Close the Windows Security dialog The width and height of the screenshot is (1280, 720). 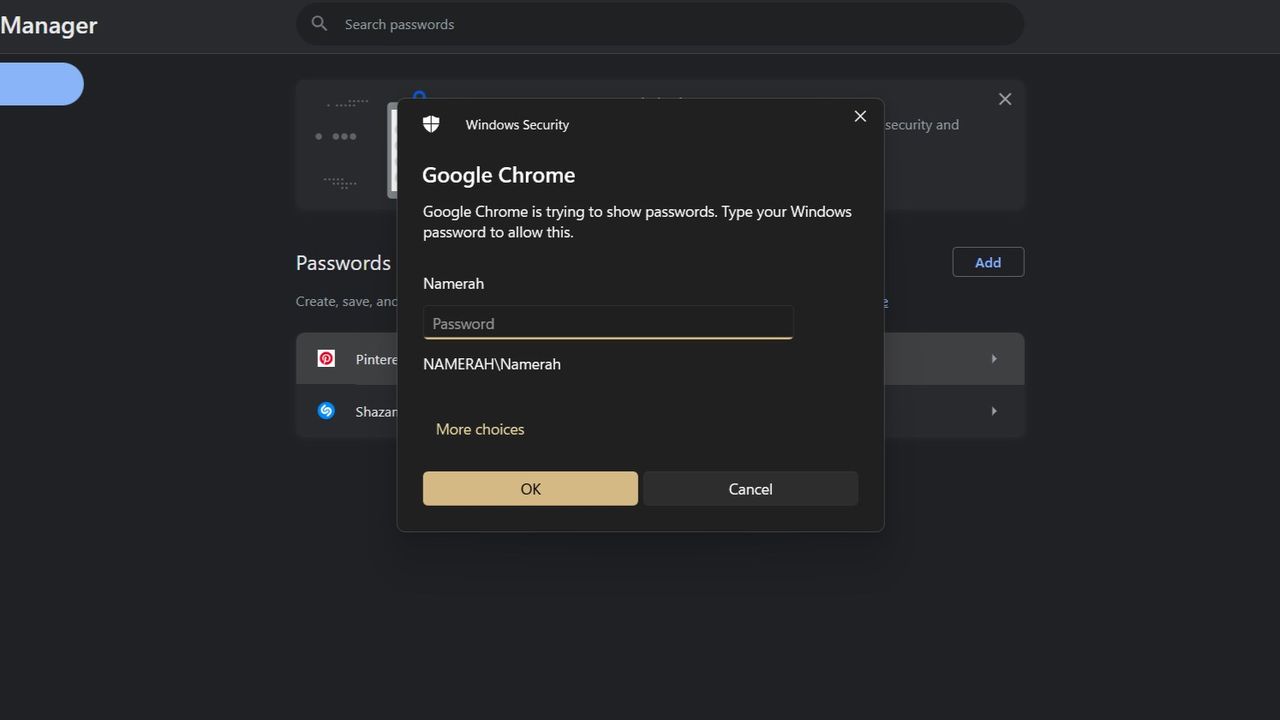point(860,116)
